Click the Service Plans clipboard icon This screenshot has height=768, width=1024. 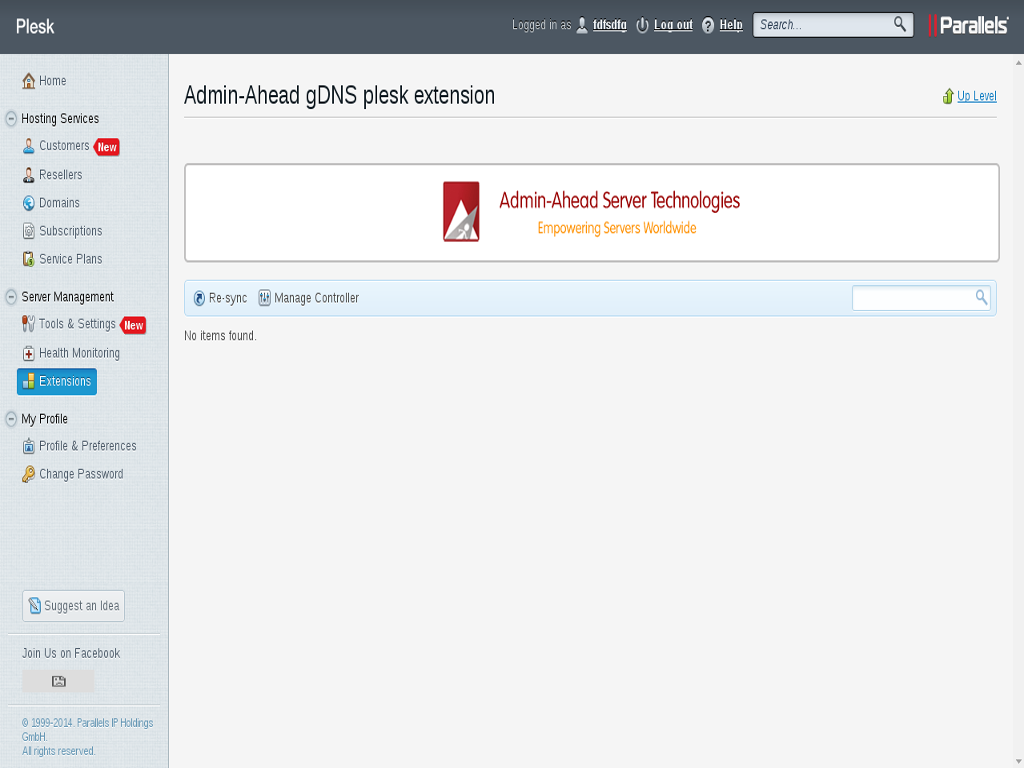pos(28,259)
